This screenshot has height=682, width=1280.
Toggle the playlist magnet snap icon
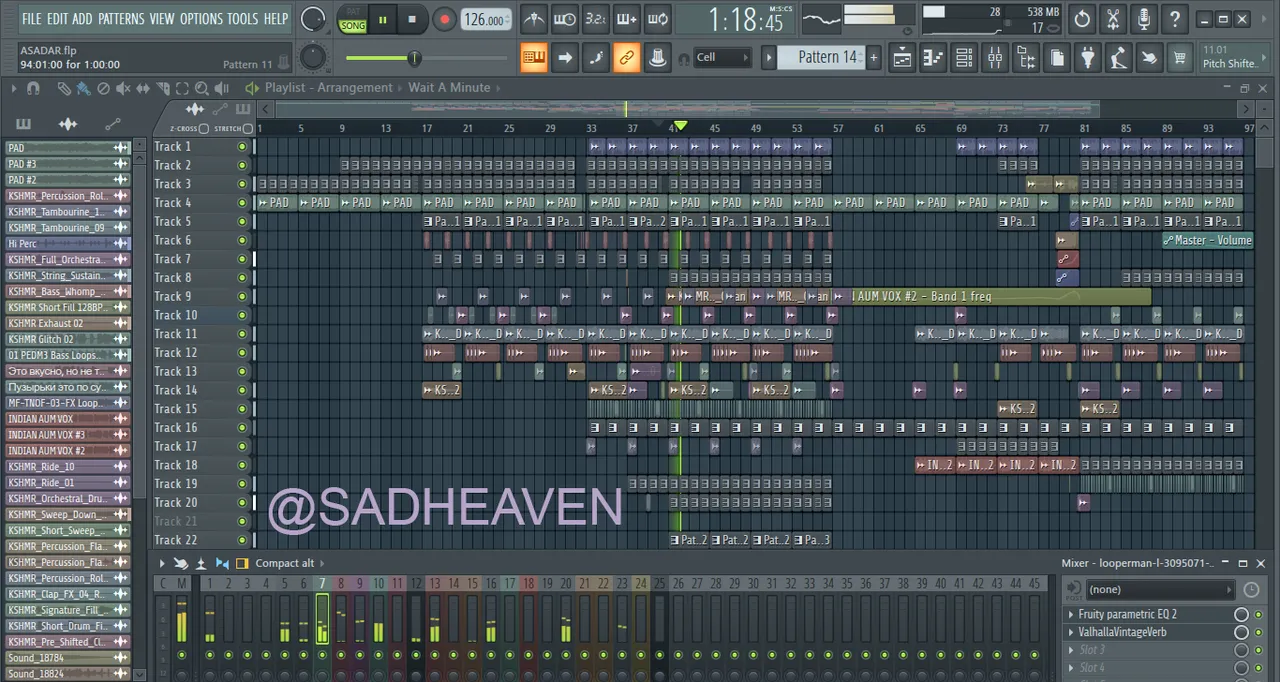(x=33, y=88)
